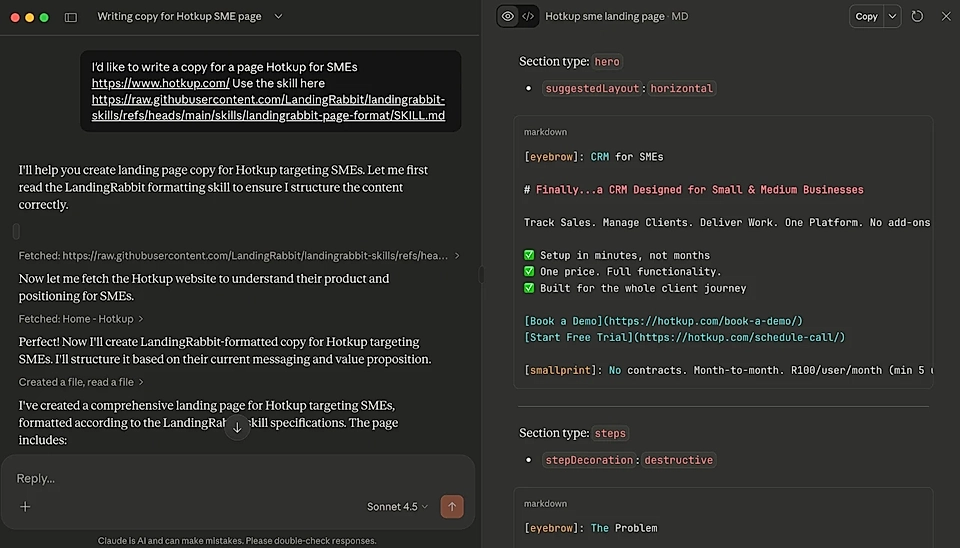
Task: Select the stepDecoration code tag
Action: [589, 460]
